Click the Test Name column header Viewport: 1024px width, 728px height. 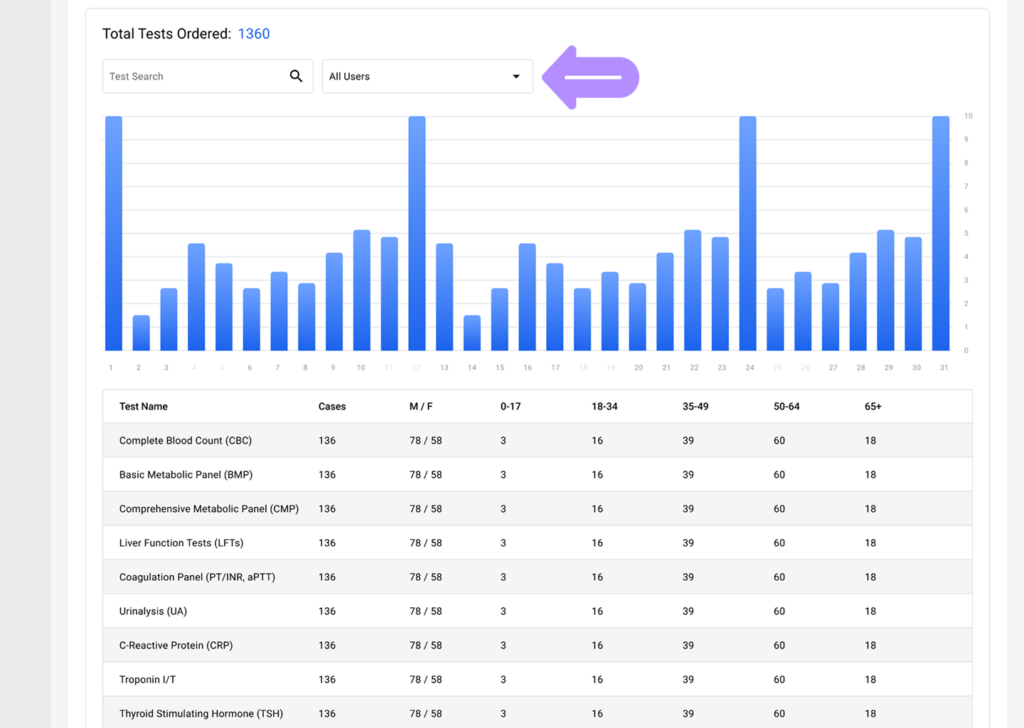pyautogui.click(x=143, y=407)
